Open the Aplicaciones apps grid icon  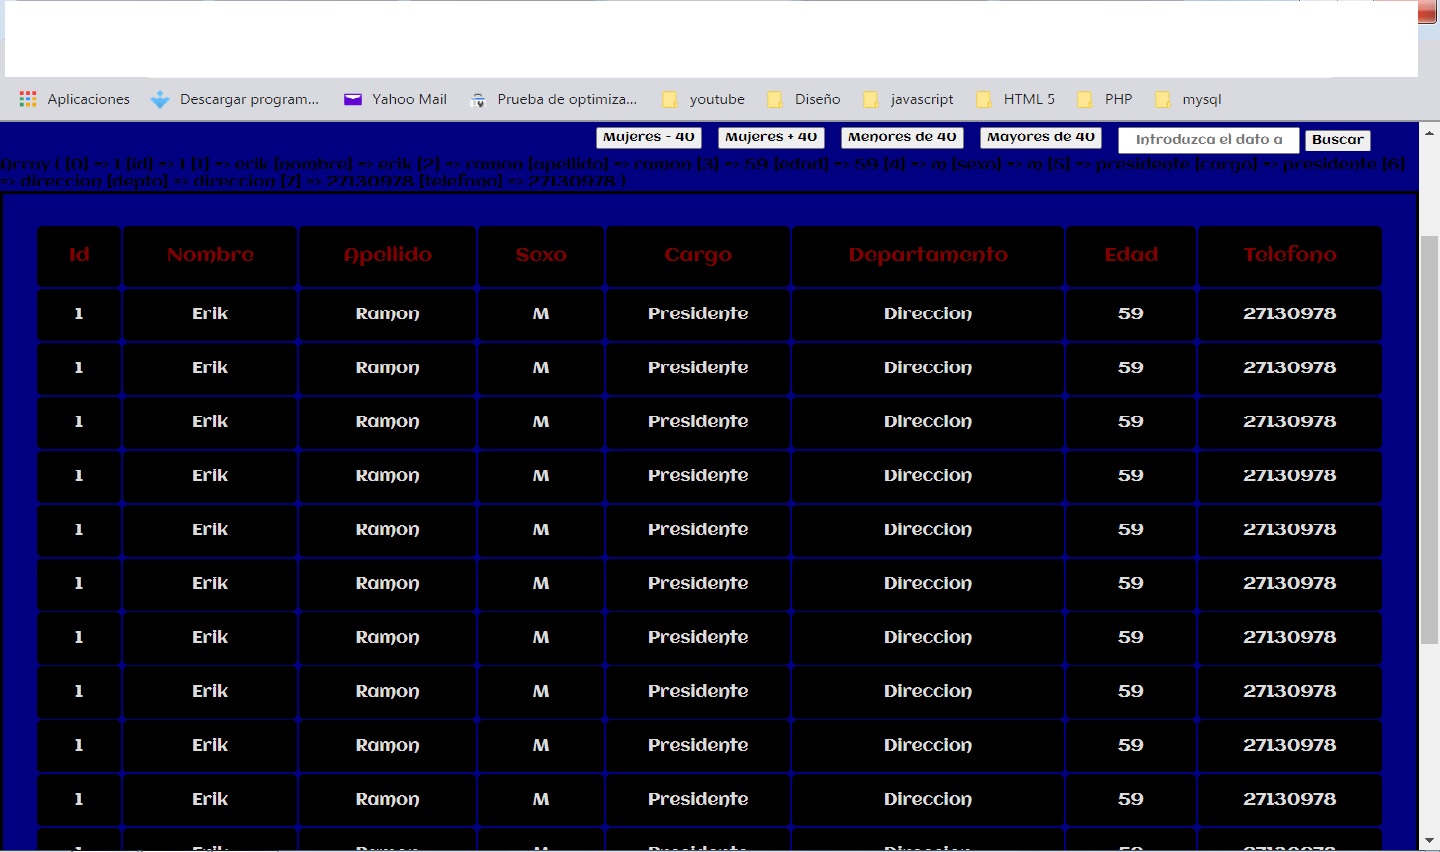point(28,99)
